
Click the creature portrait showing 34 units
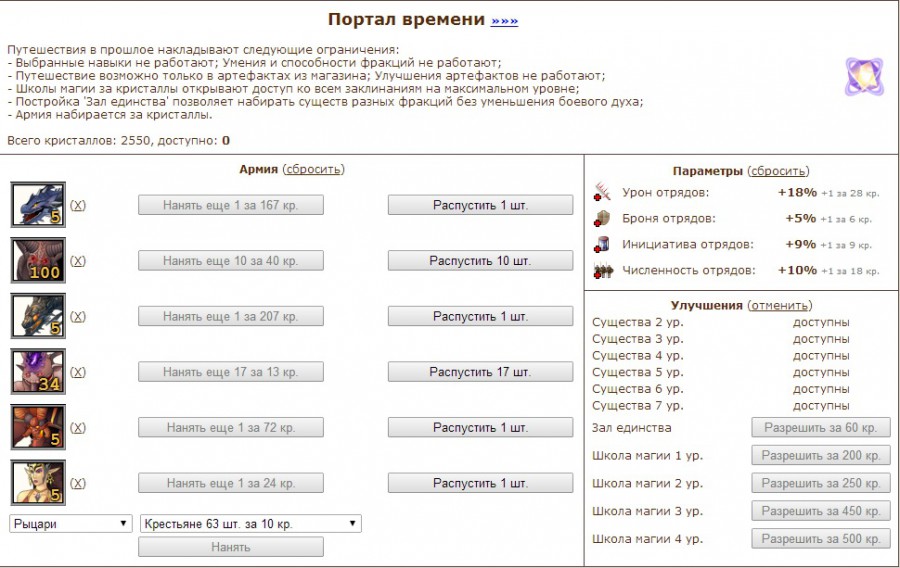tap(38, 372)
